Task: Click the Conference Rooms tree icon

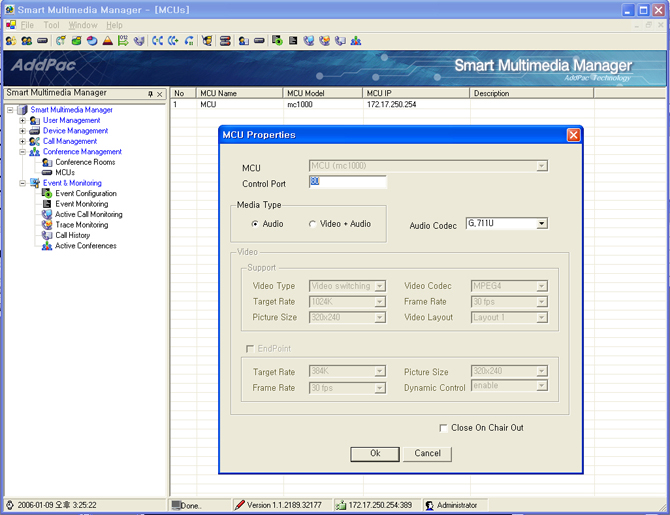Action: (47, 162)
